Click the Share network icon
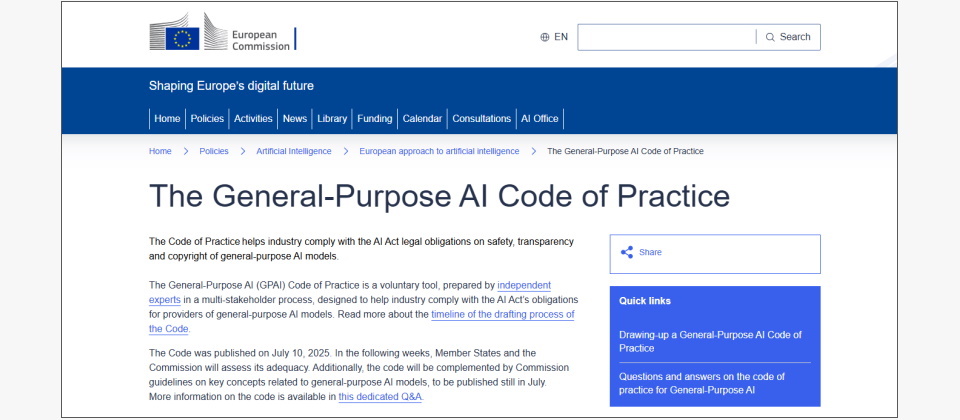Screen dimensions: 960x420 (x=627, y=252)
